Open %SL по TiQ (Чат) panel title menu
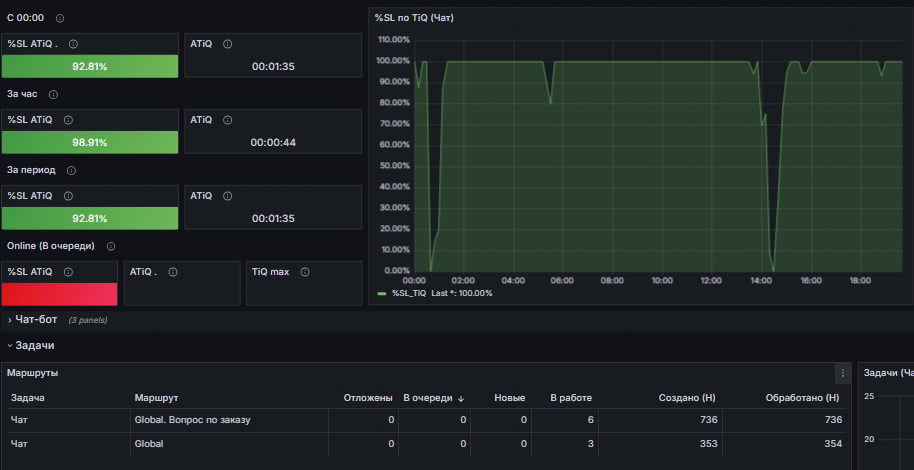Image resolution: width=914 pixels, height=470 pixels. (414, 18)
